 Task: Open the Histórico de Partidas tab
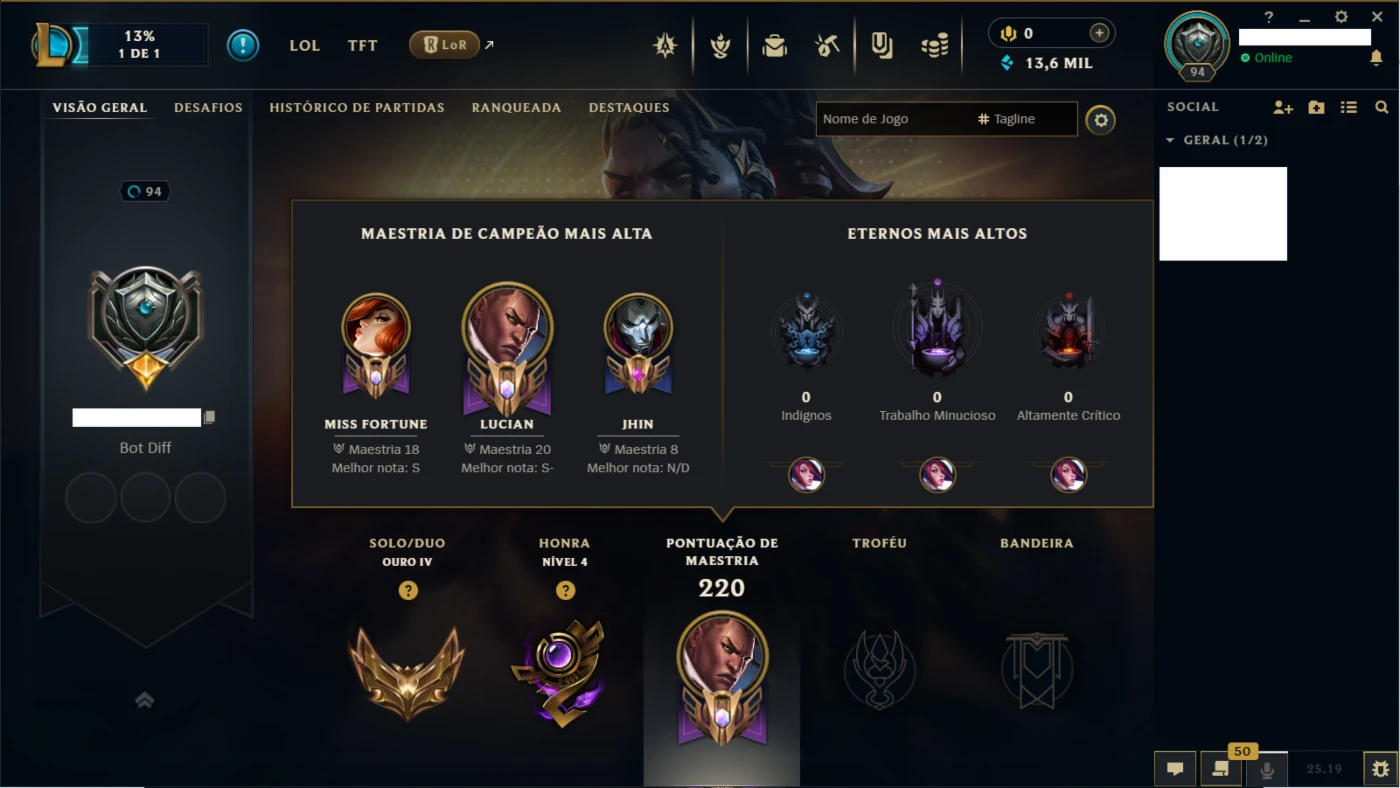click(357, 107)
